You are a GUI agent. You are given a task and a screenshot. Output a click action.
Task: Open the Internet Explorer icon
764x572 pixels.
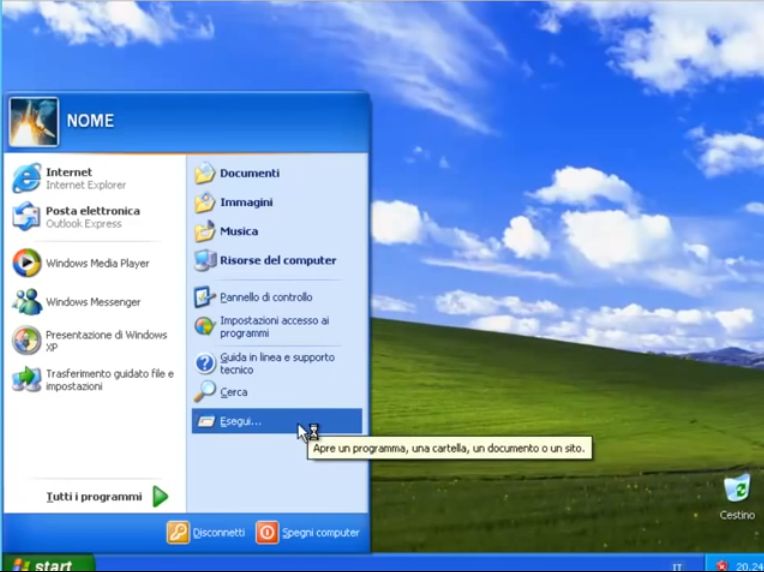(x=26, y=178)
